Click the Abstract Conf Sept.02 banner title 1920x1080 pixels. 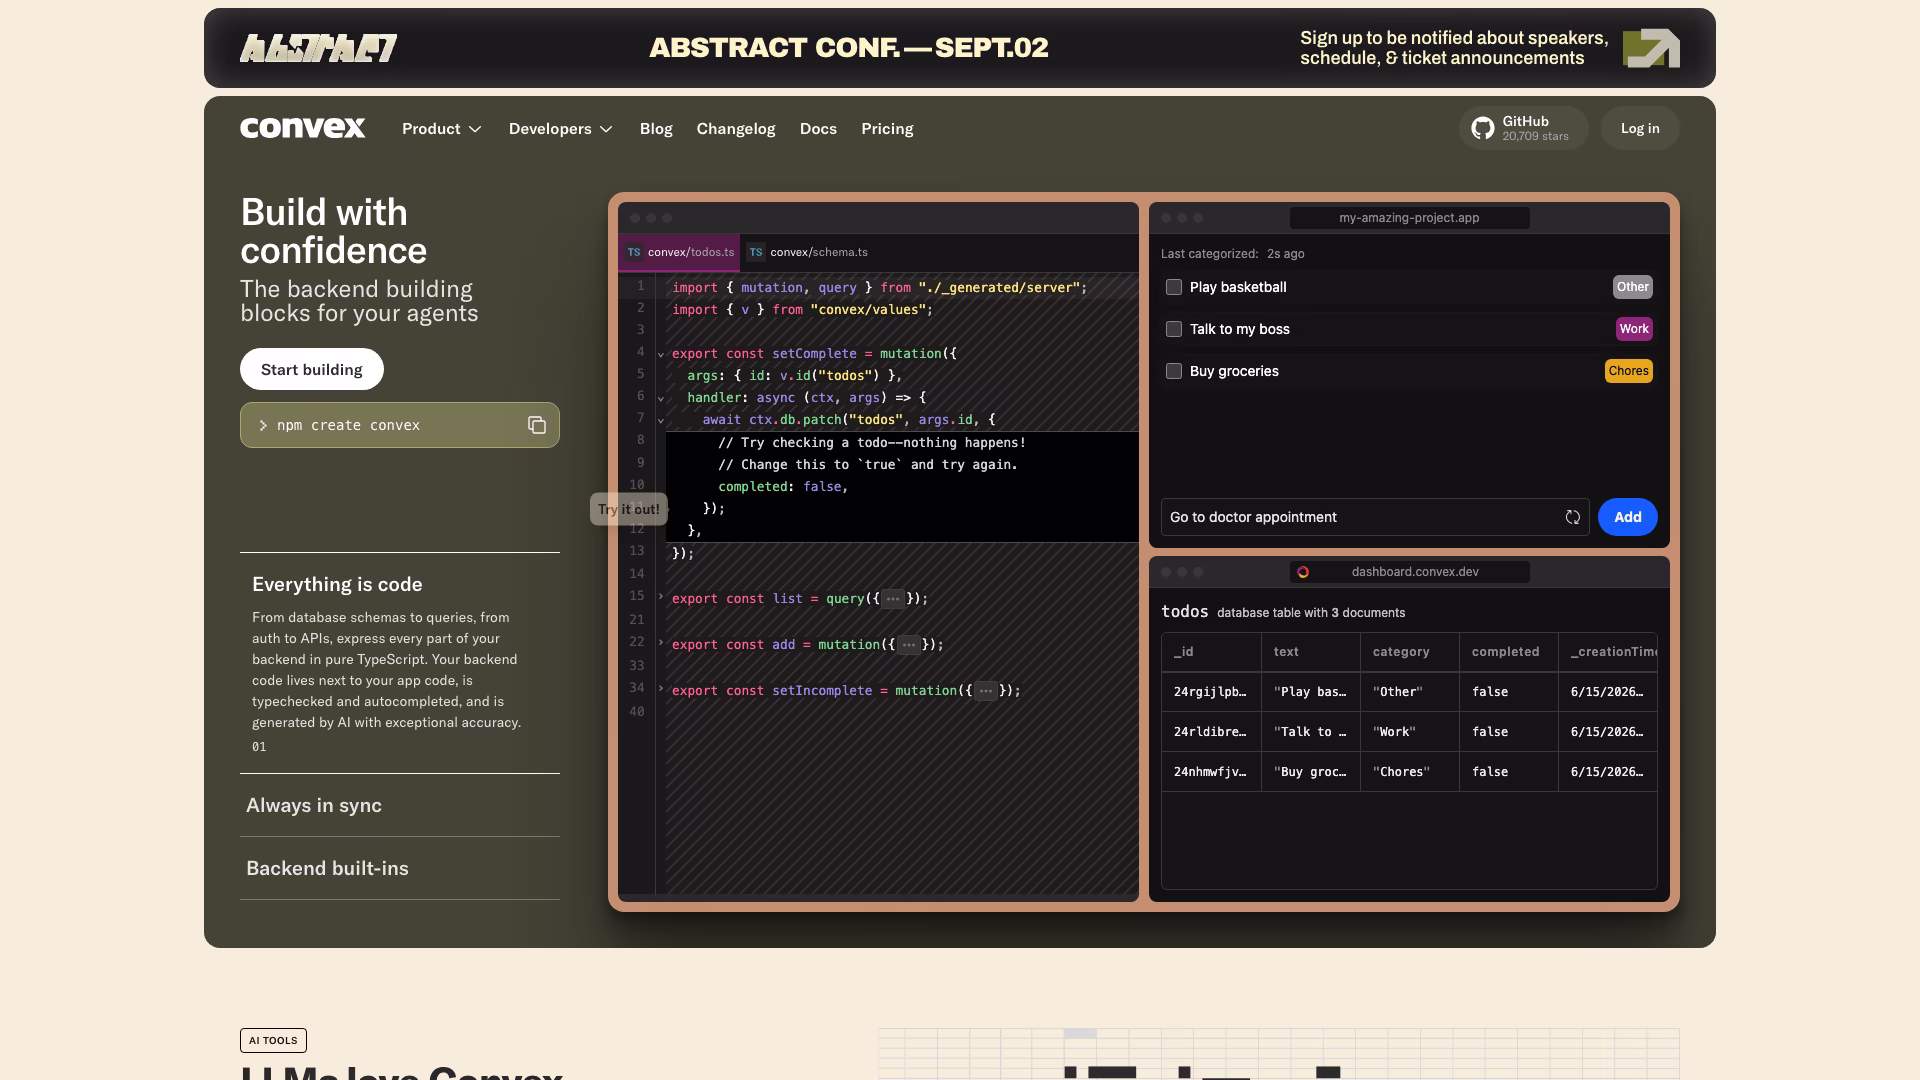tap(849, 48)
